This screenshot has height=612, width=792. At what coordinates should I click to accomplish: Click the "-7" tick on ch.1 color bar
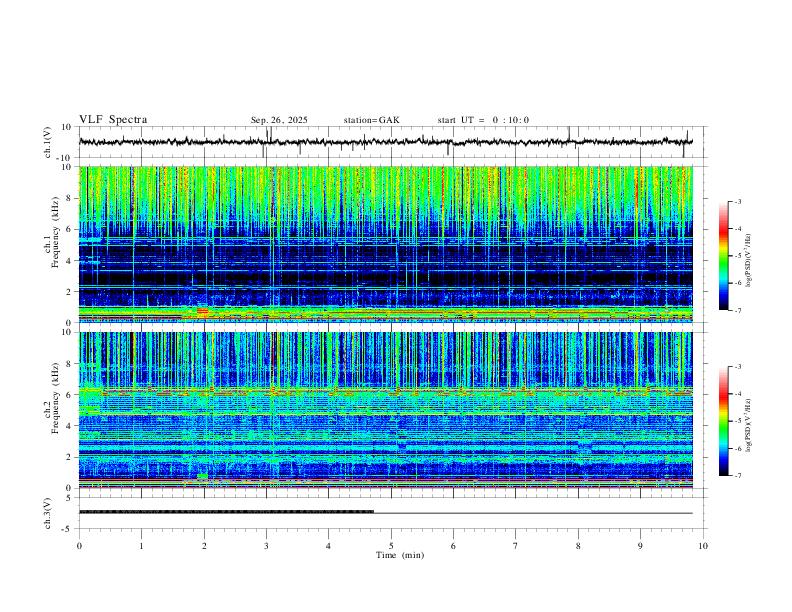click(738, 311)
